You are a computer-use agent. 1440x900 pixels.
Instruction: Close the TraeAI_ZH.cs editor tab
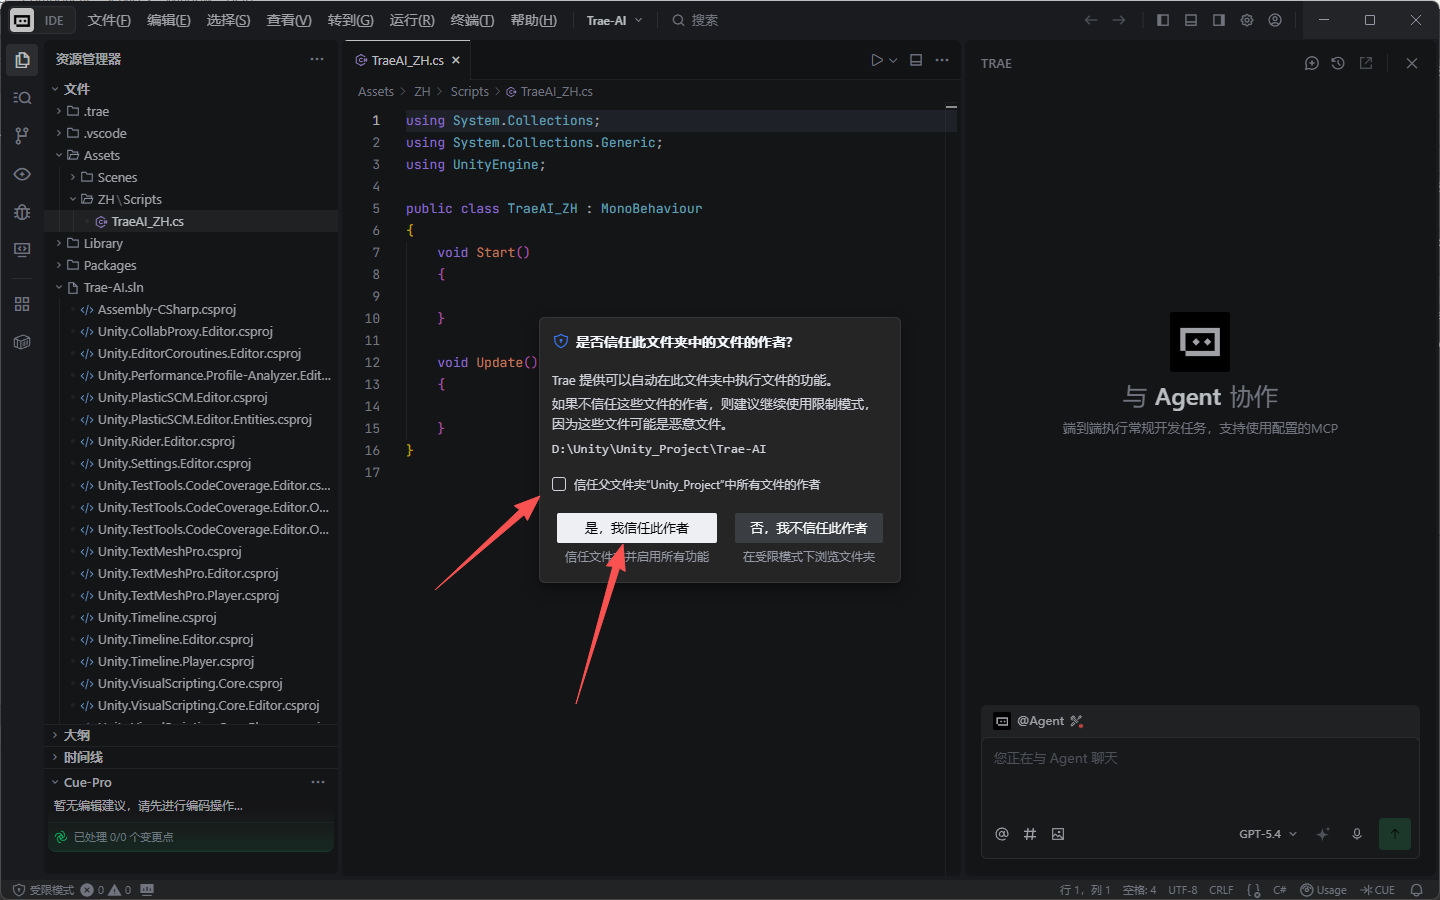coord(456,60)
